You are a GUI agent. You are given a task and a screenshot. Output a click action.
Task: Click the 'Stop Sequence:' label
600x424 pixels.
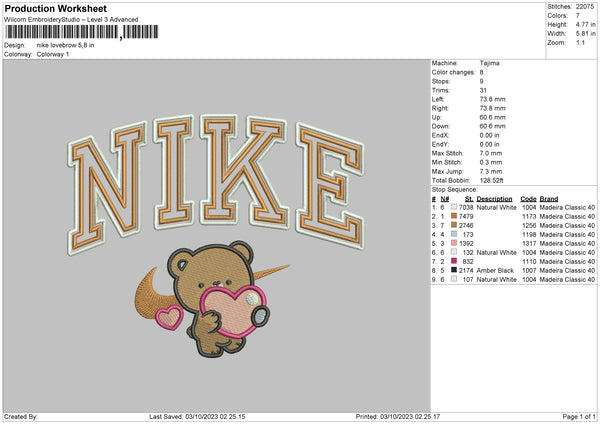coord(455,190)
